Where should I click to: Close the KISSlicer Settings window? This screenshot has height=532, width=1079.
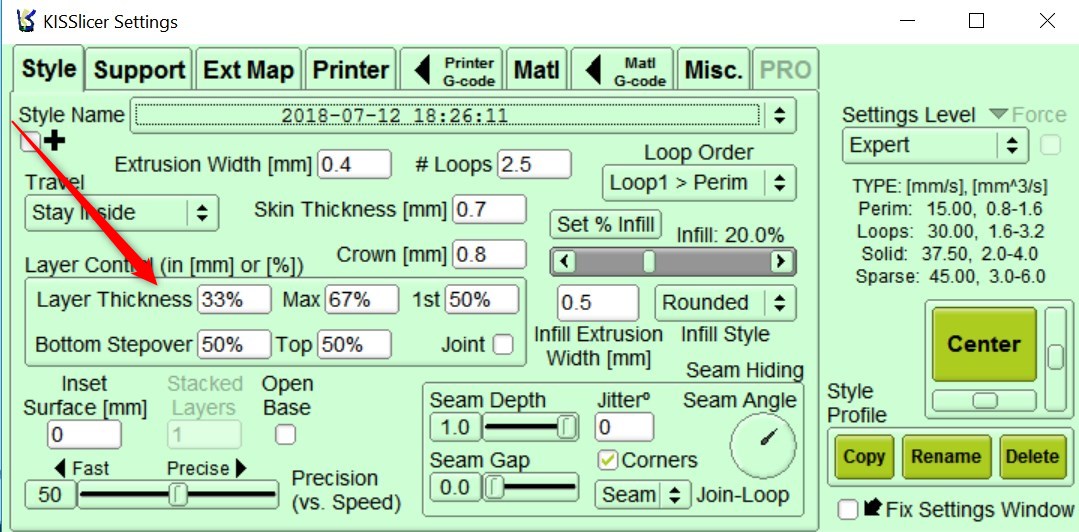(1047, 21)
